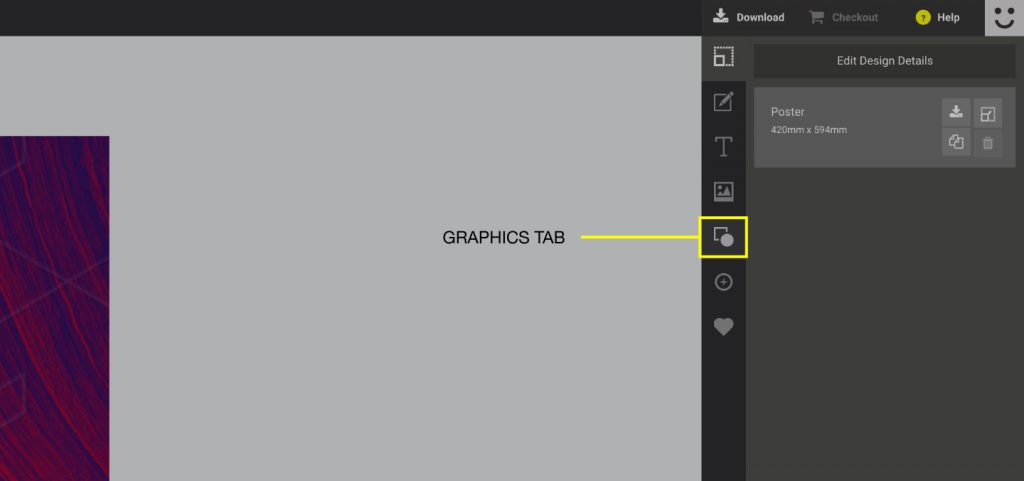Screen dimensions: 1024x481
Task: Duplicate the Poster design page
Action: [x=955, y=143]
